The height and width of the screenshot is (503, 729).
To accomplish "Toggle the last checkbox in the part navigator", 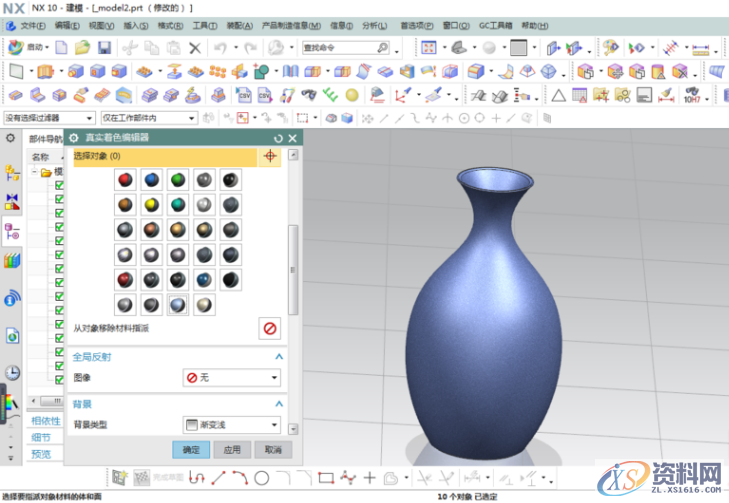I will coord(59,381).
